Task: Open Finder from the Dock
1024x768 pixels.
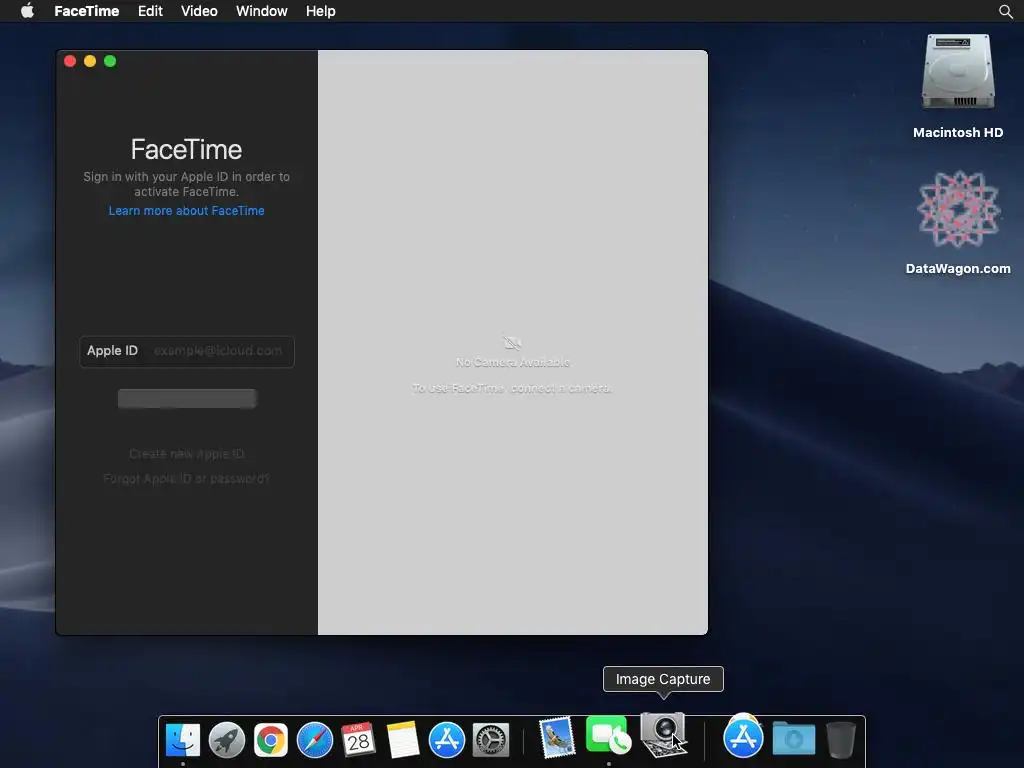Action: [x=183, y=740]
